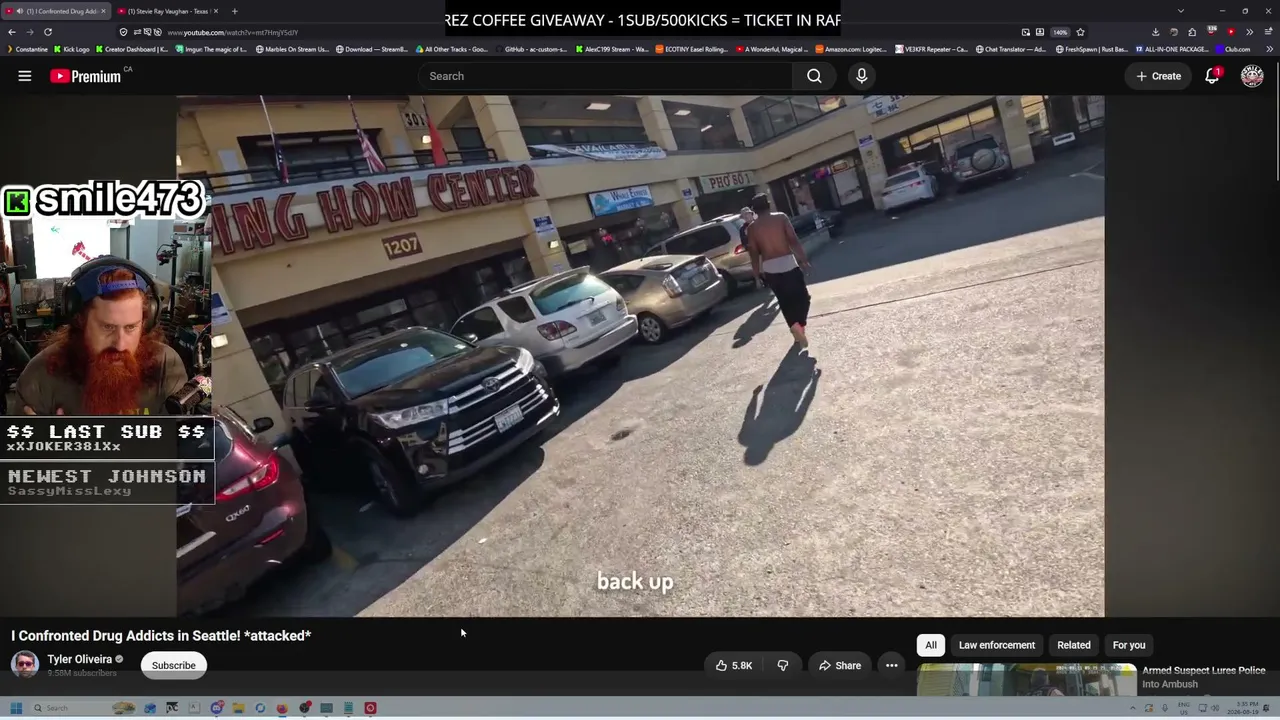Open Windows Start menu
This screenshot has width=1280, height=720.
16,708
